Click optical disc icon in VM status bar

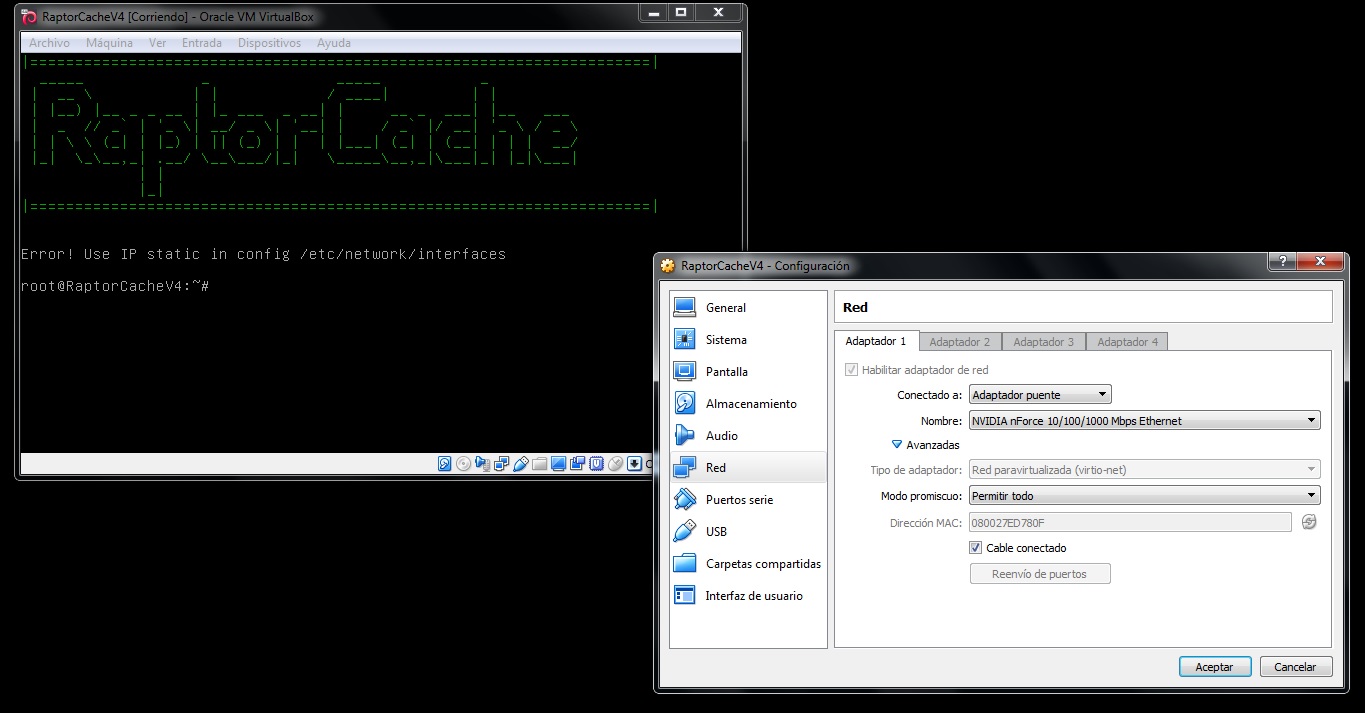463,464
